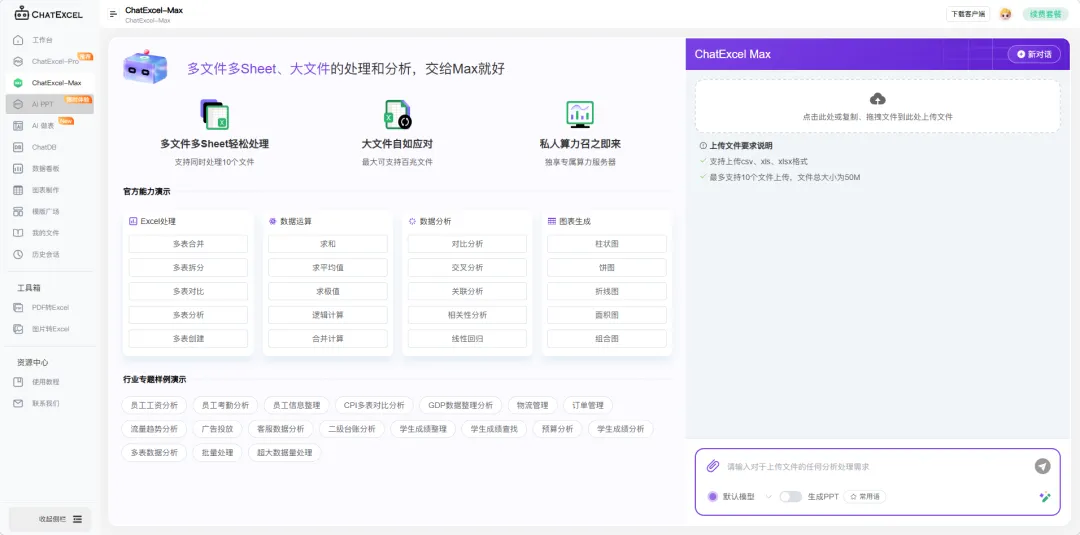Open the user avatar profile
Image resolution: width=1080 pixels, height=535 pixels.
[1006, 14]
